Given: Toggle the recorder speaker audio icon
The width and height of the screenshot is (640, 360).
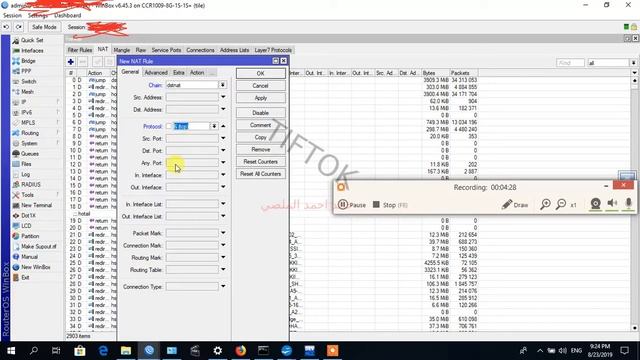Looking at the screenshot, I should 612,203.
